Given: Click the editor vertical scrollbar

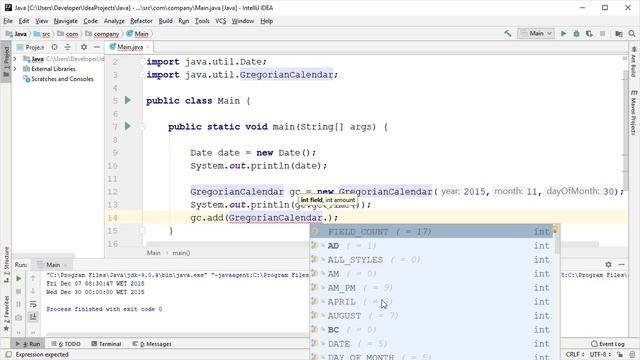Looking at the screenshot, I should [625, 131].
